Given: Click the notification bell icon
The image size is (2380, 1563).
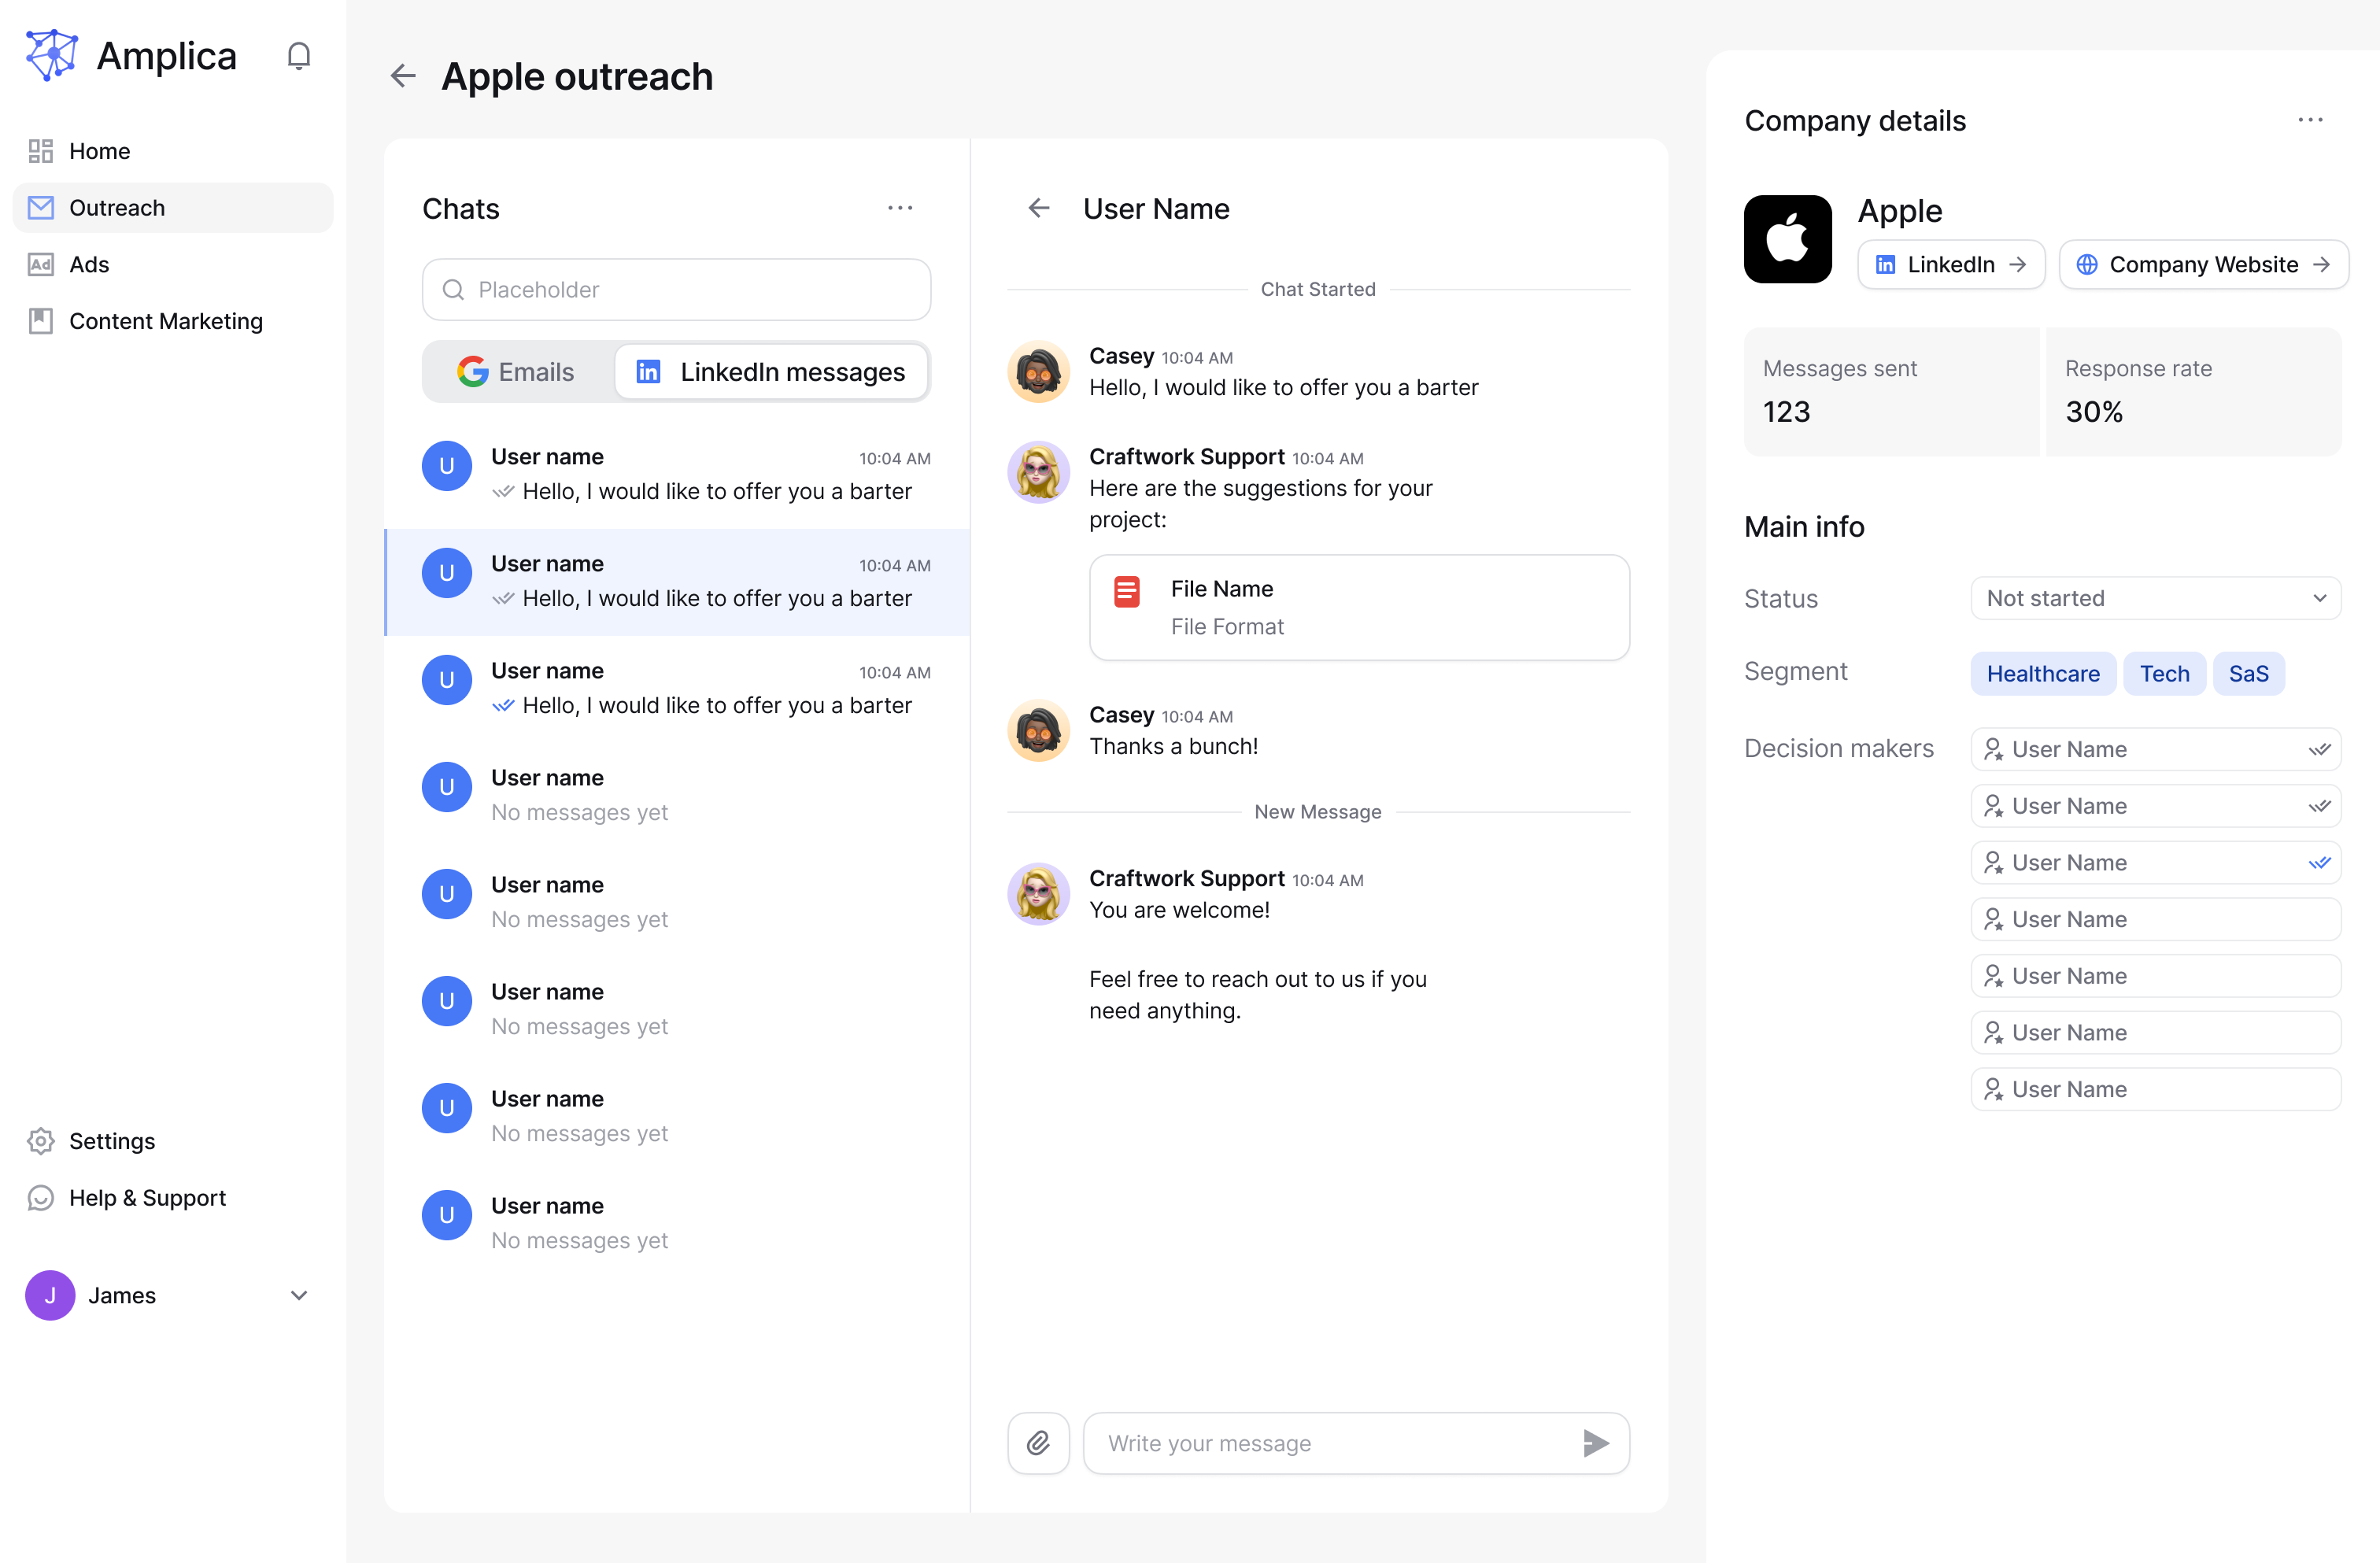Looking at the screenshot, I should coord(298,56).
